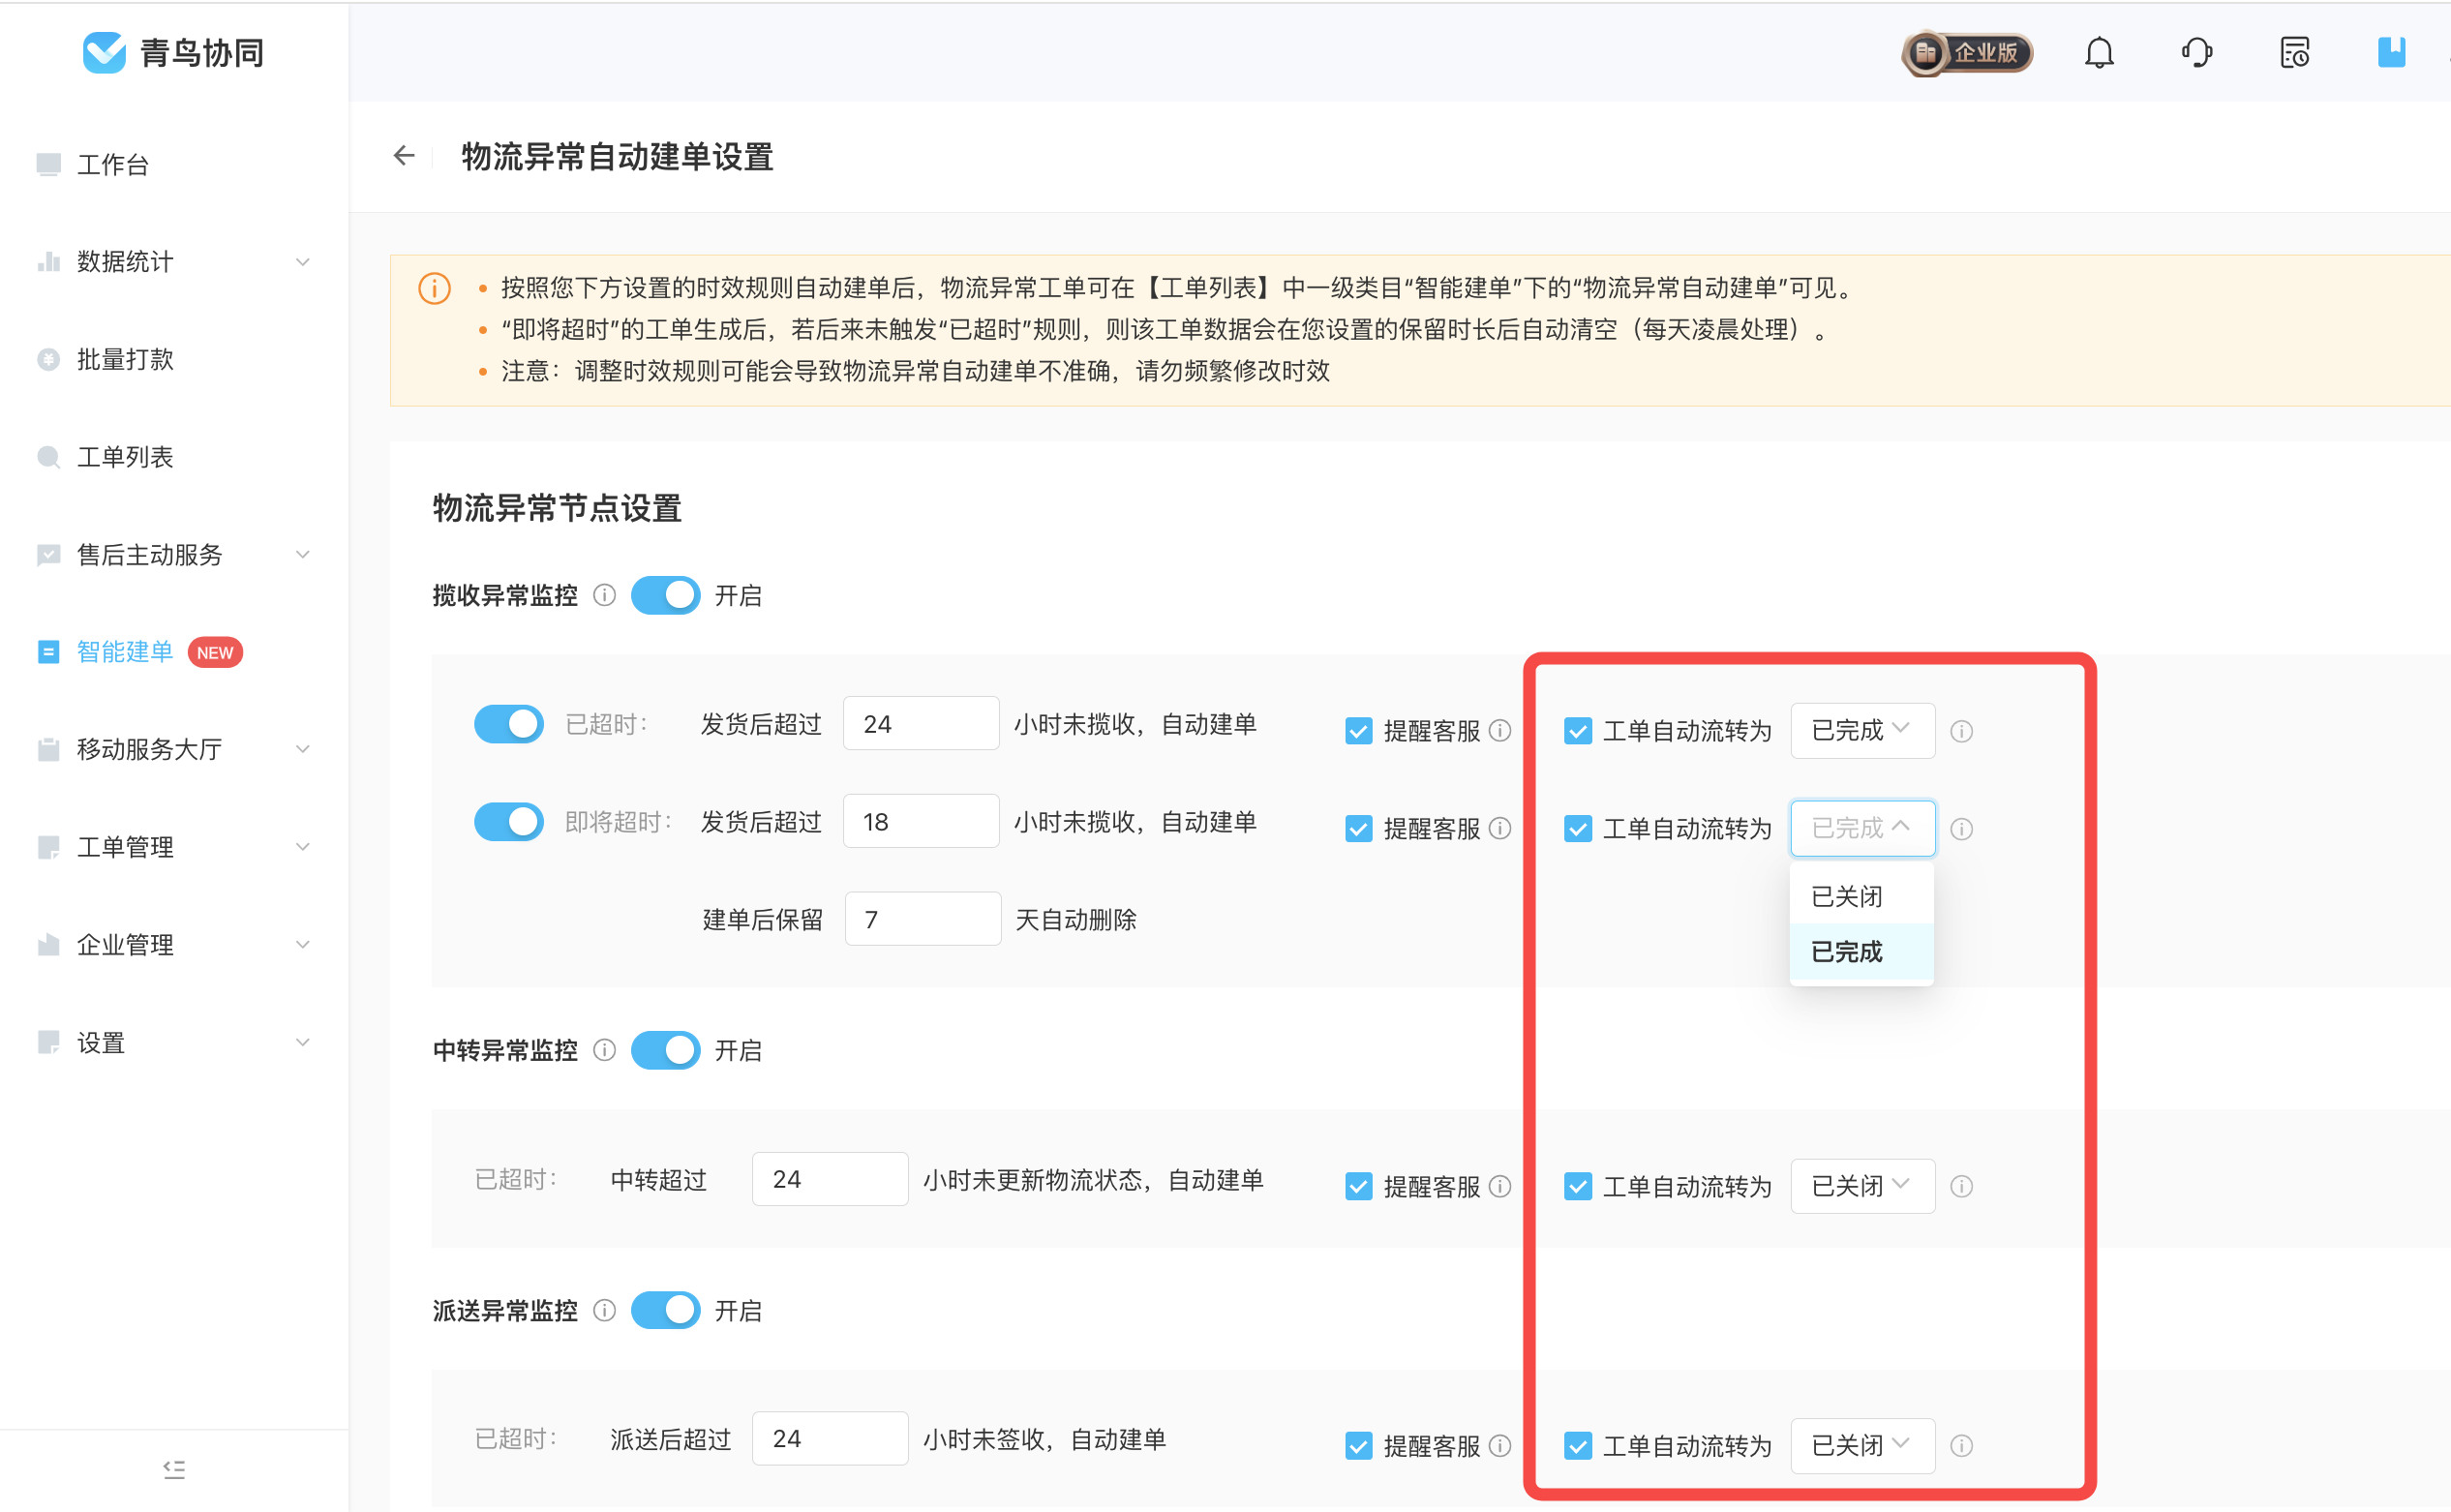Toggle the 即将超时 pickup rule switch
The height and width of the screenshot is (1512, 2451).
509,822
